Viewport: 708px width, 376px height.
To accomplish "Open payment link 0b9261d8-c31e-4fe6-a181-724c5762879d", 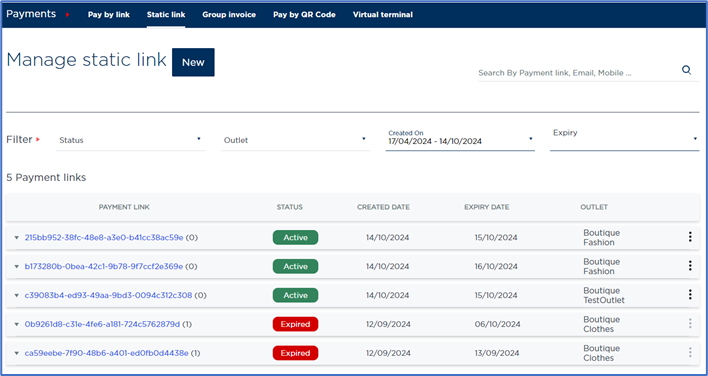I will coord(102,324).
